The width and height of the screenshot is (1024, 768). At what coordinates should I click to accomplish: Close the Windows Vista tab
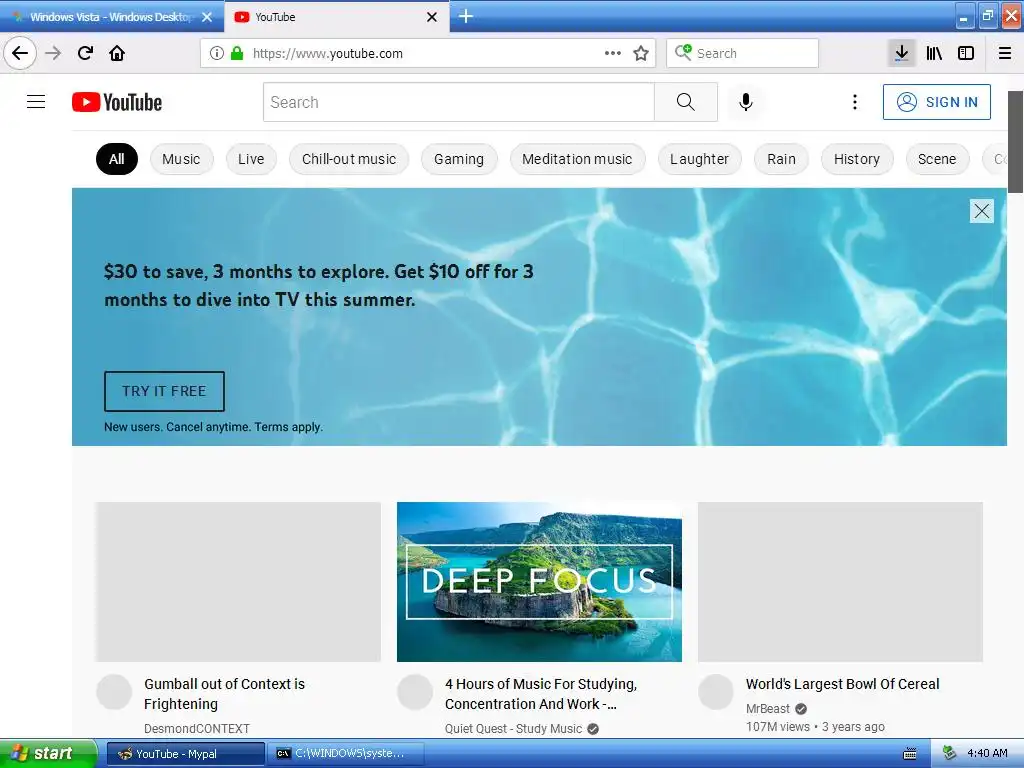[x=207, y=17]
